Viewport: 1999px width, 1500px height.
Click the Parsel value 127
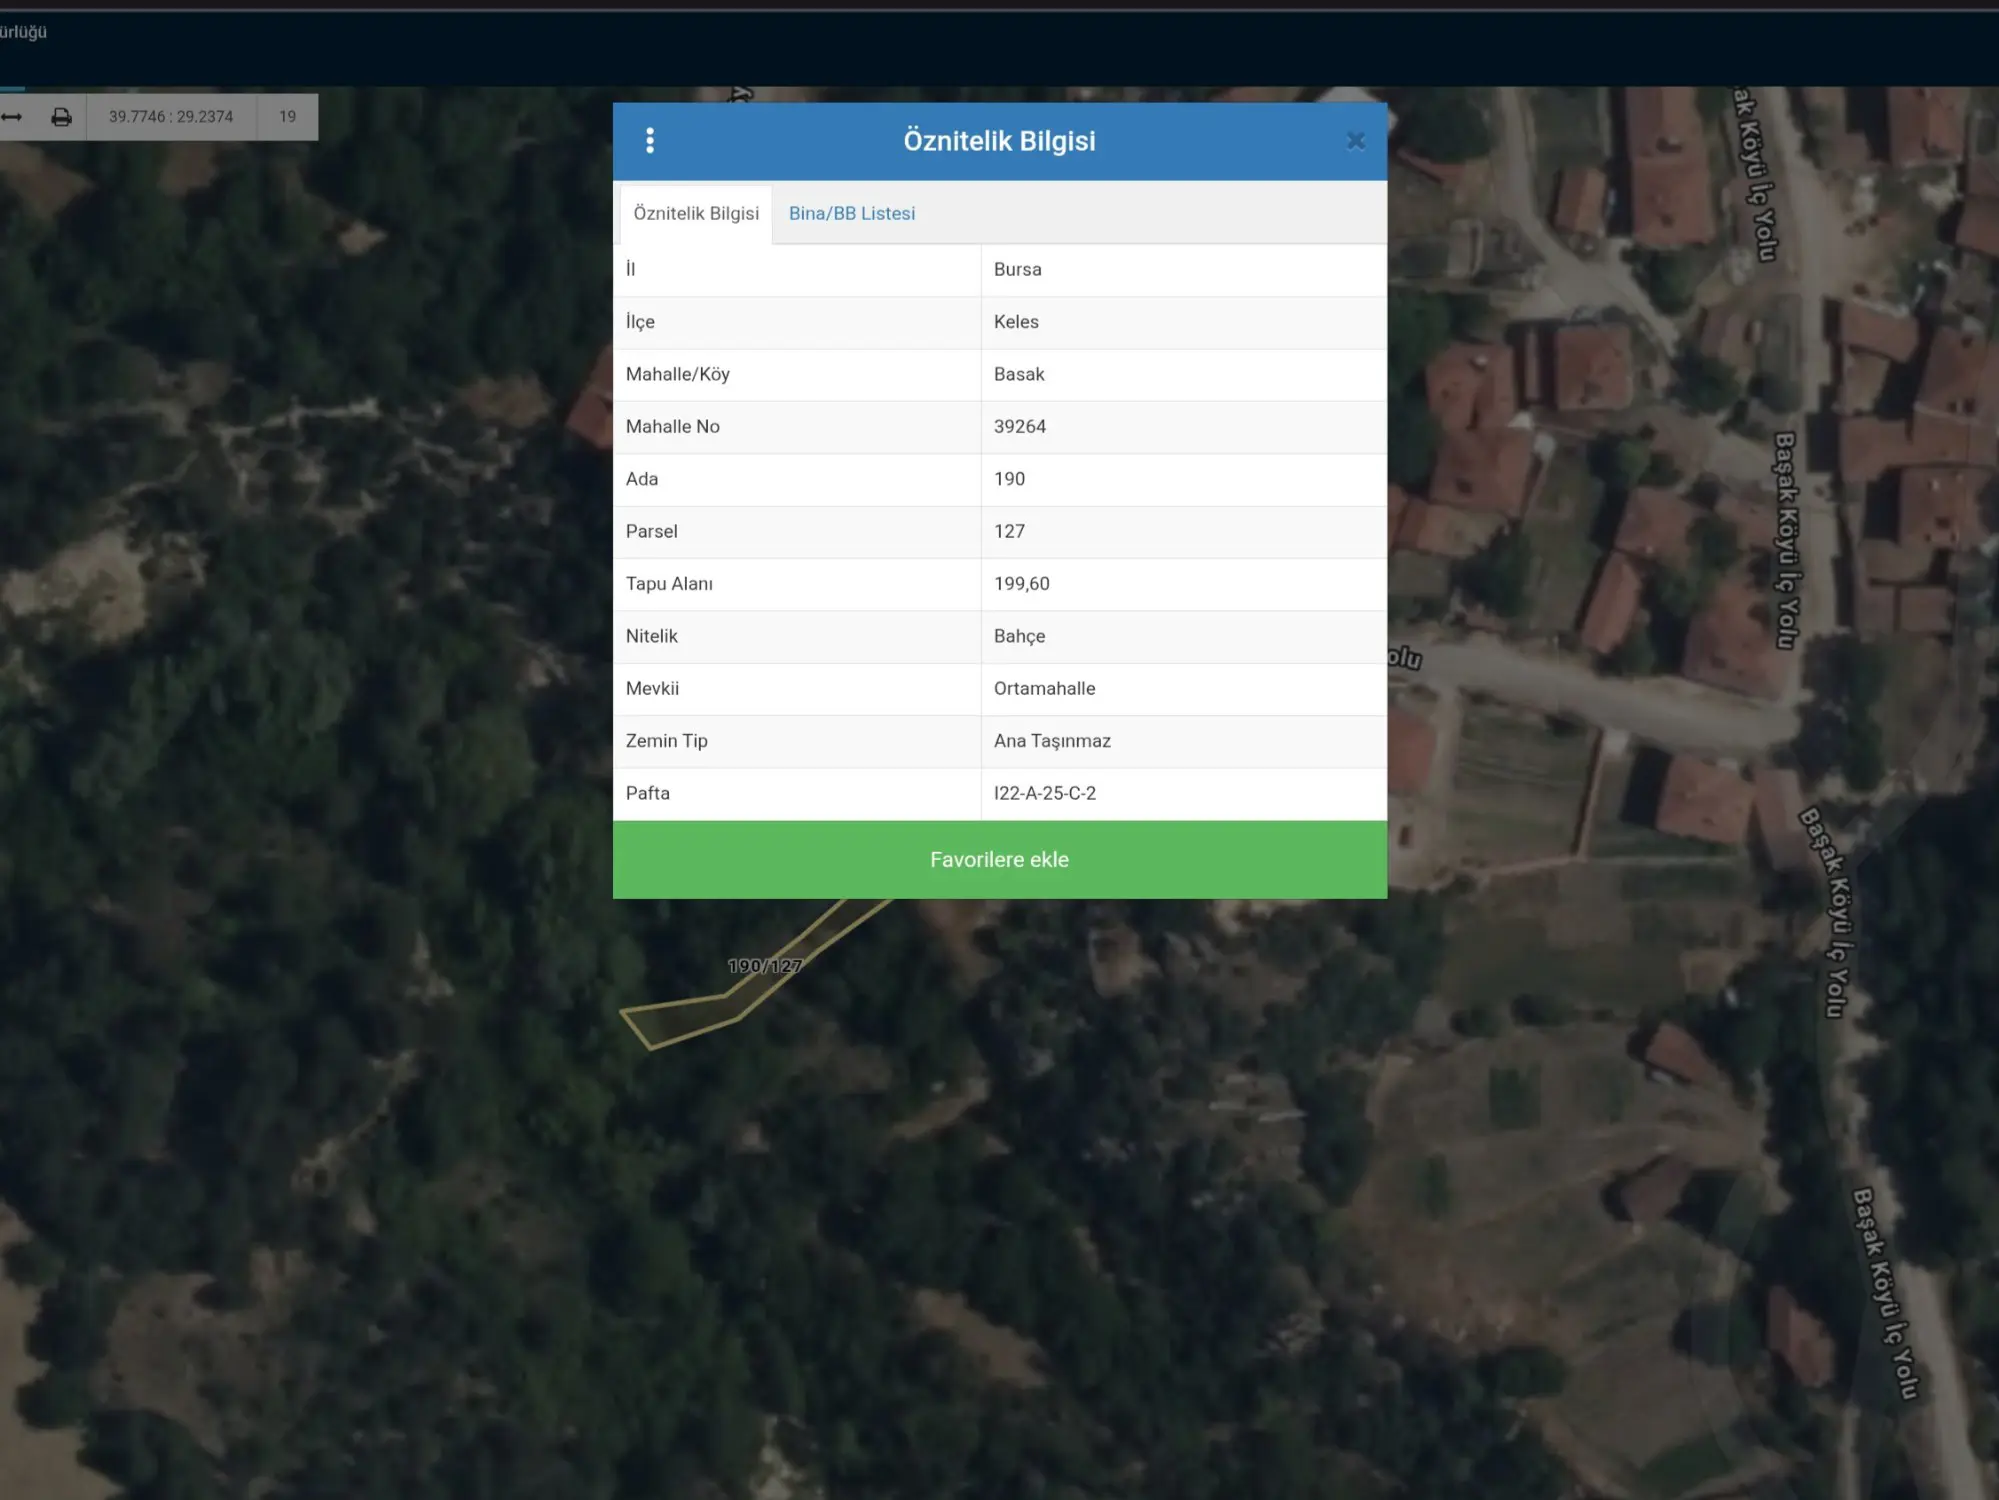(1009, 531)
